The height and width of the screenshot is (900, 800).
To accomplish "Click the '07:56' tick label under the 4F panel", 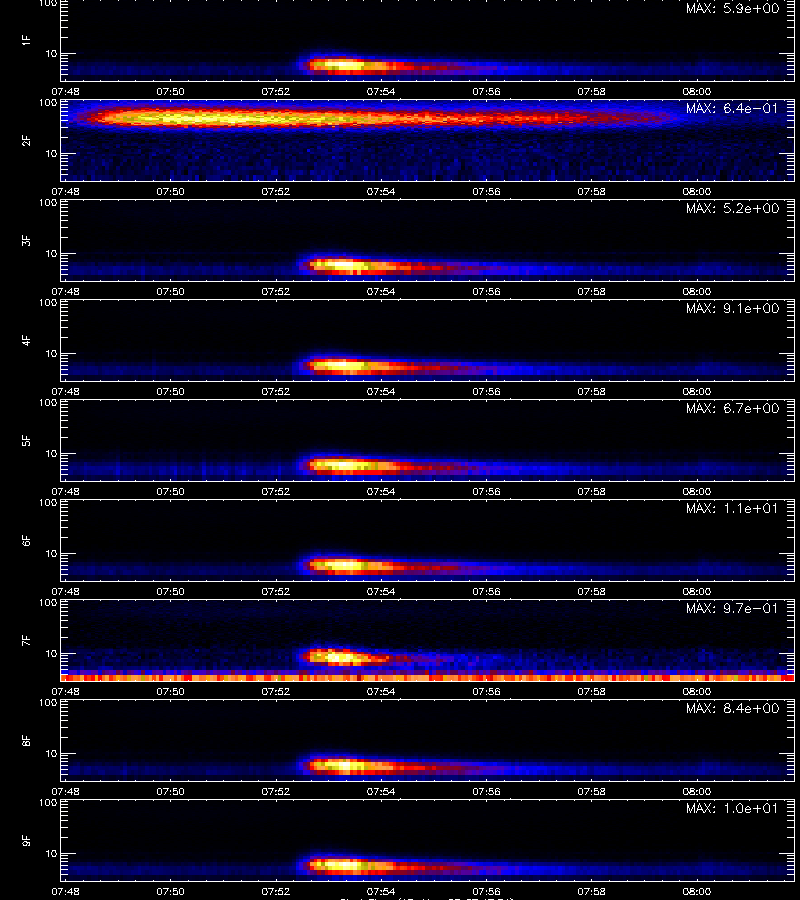I will click(x=486, y=391).
